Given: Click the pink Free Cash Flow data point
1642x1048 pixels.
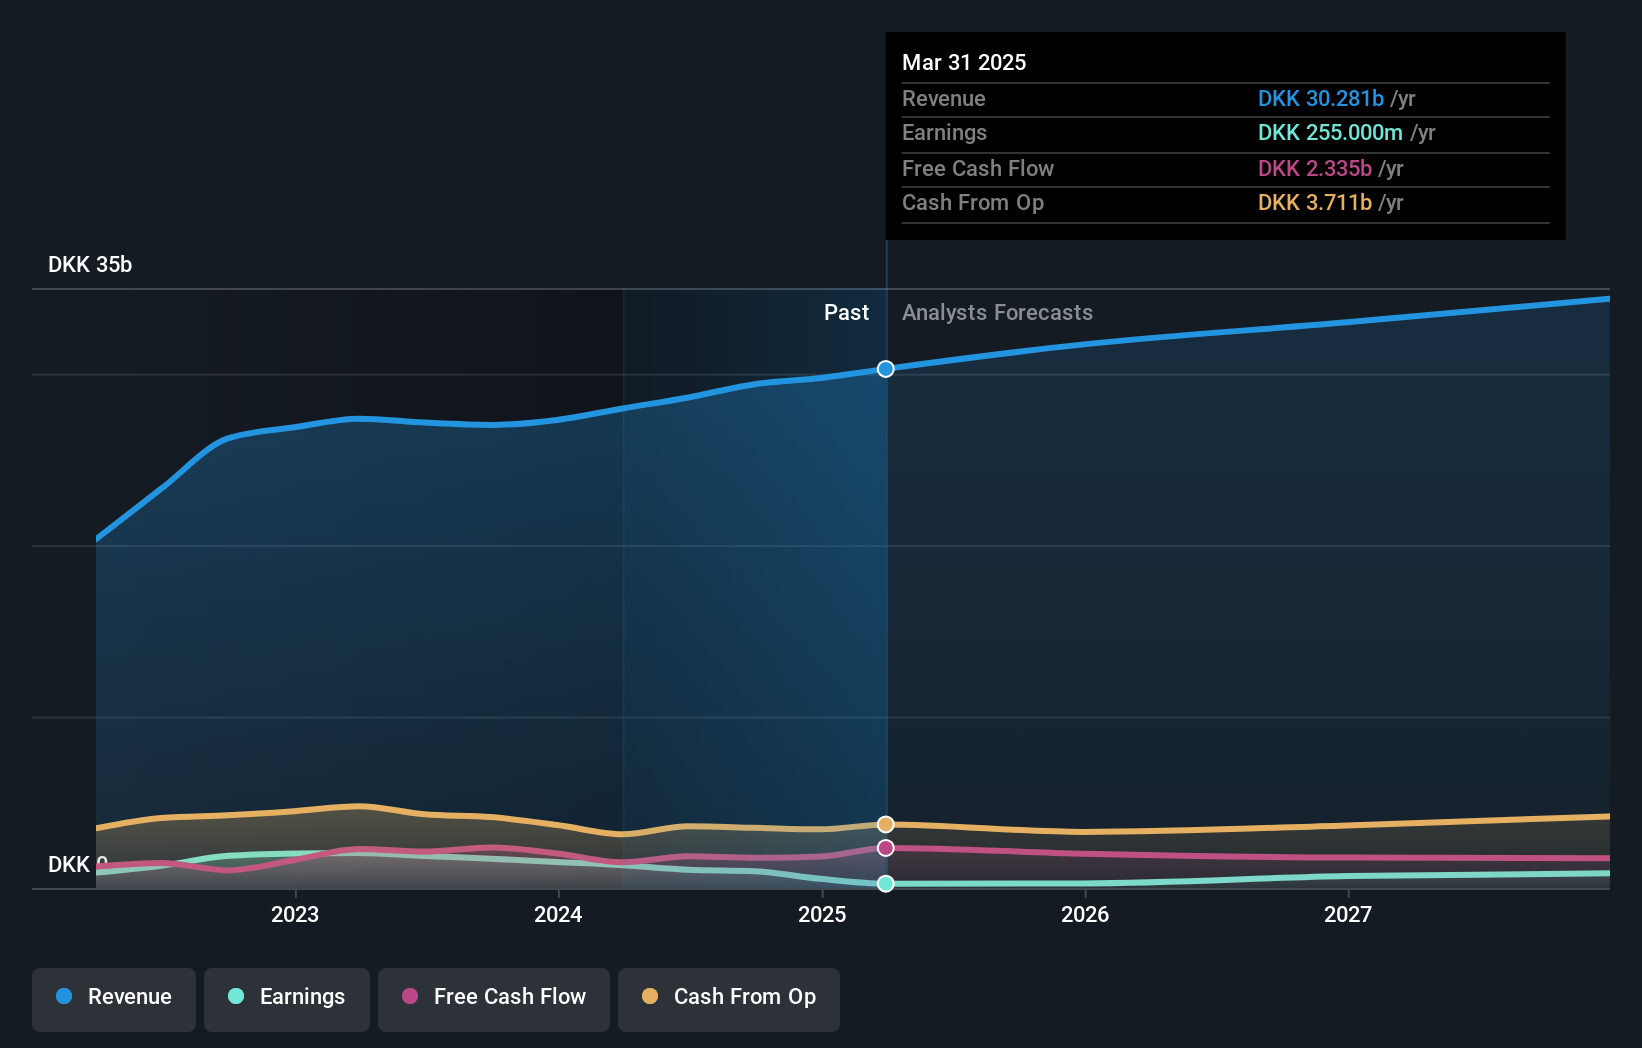Looking at the screenshot, I should point(886,848).
